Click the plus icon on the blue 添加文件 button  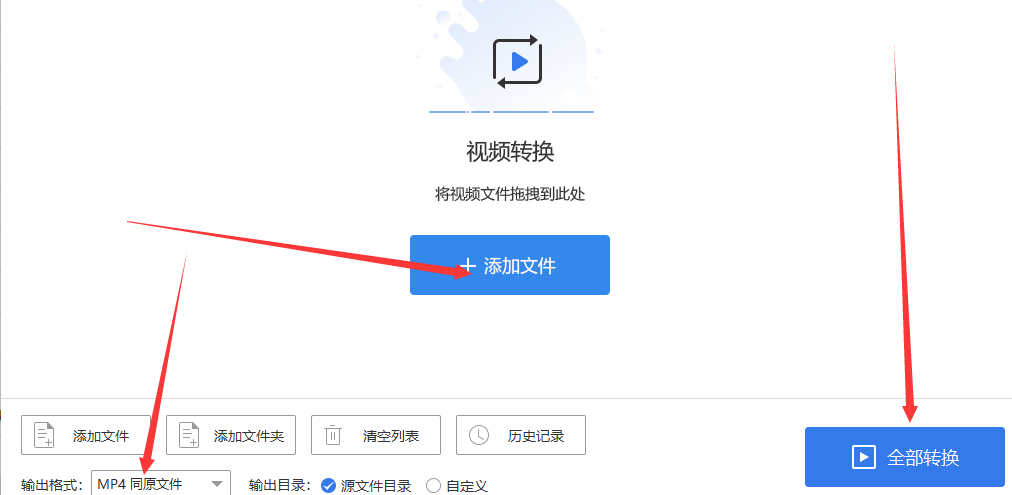click(469, 266)
